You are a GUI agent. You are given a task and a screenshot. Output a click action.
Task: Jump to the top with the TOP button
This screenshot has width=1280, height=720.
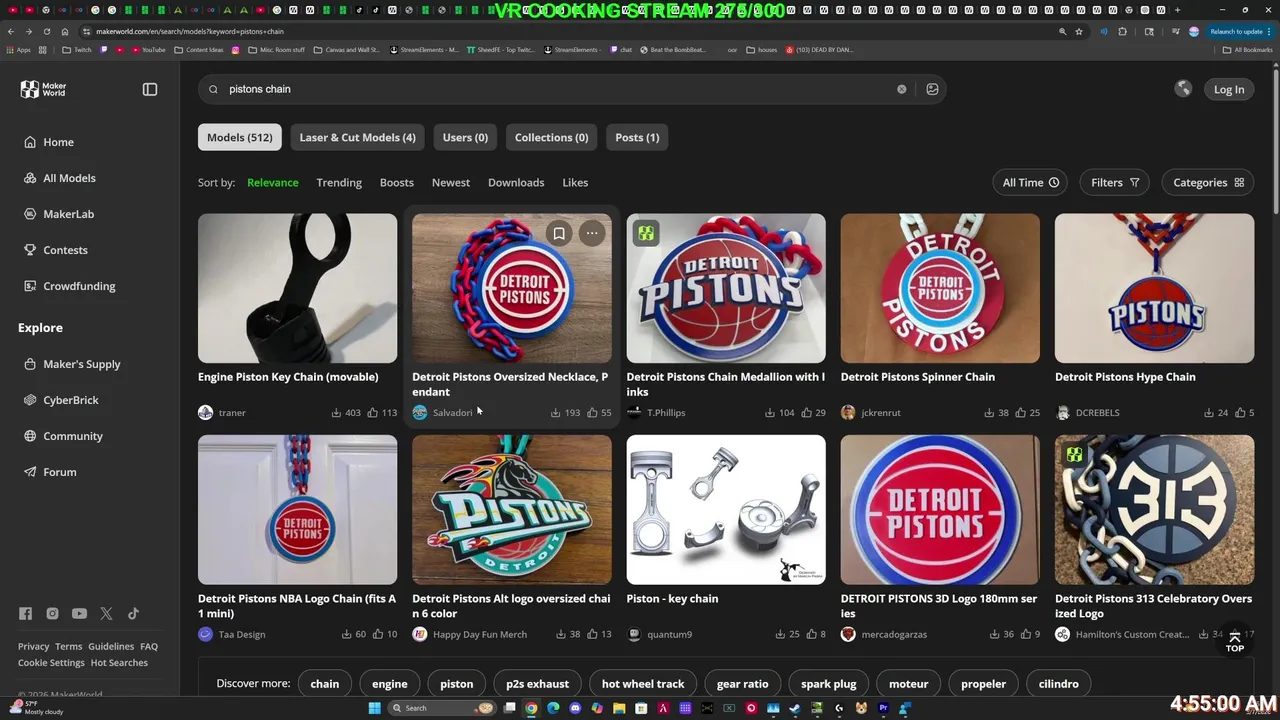pyautogui.click(x=1235, y=641)
